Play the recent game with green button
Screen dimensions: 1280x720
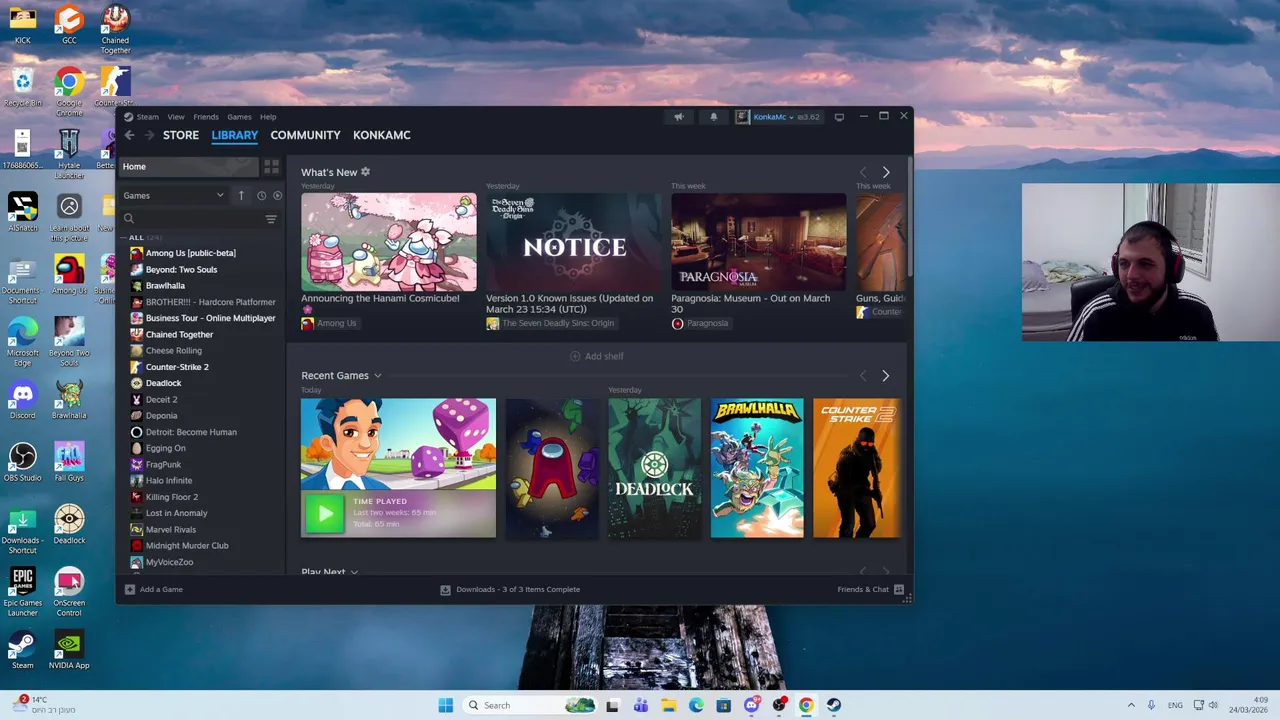324,514
